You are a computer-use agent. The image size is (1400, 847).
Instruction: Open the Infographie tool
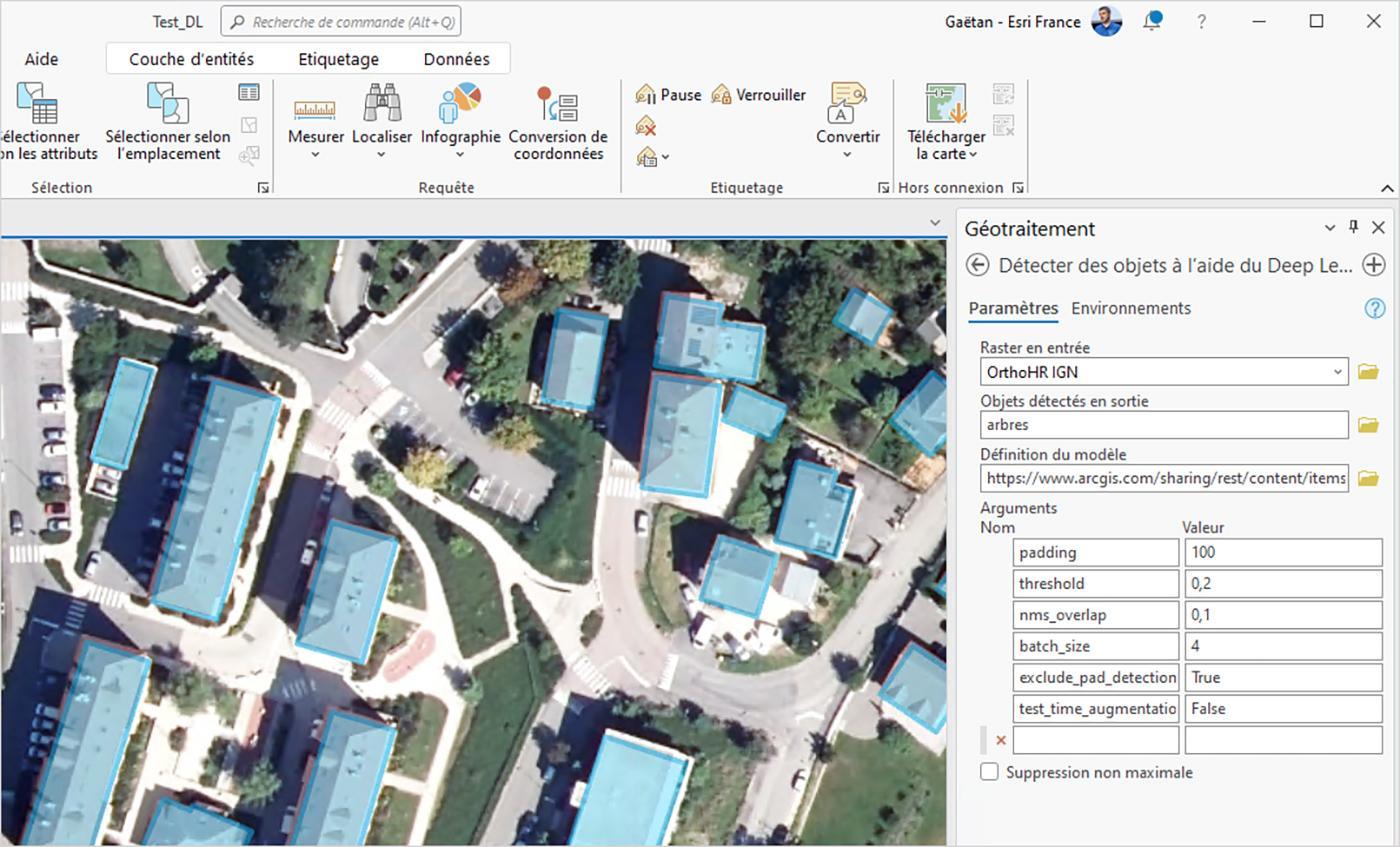click(460, 121)
